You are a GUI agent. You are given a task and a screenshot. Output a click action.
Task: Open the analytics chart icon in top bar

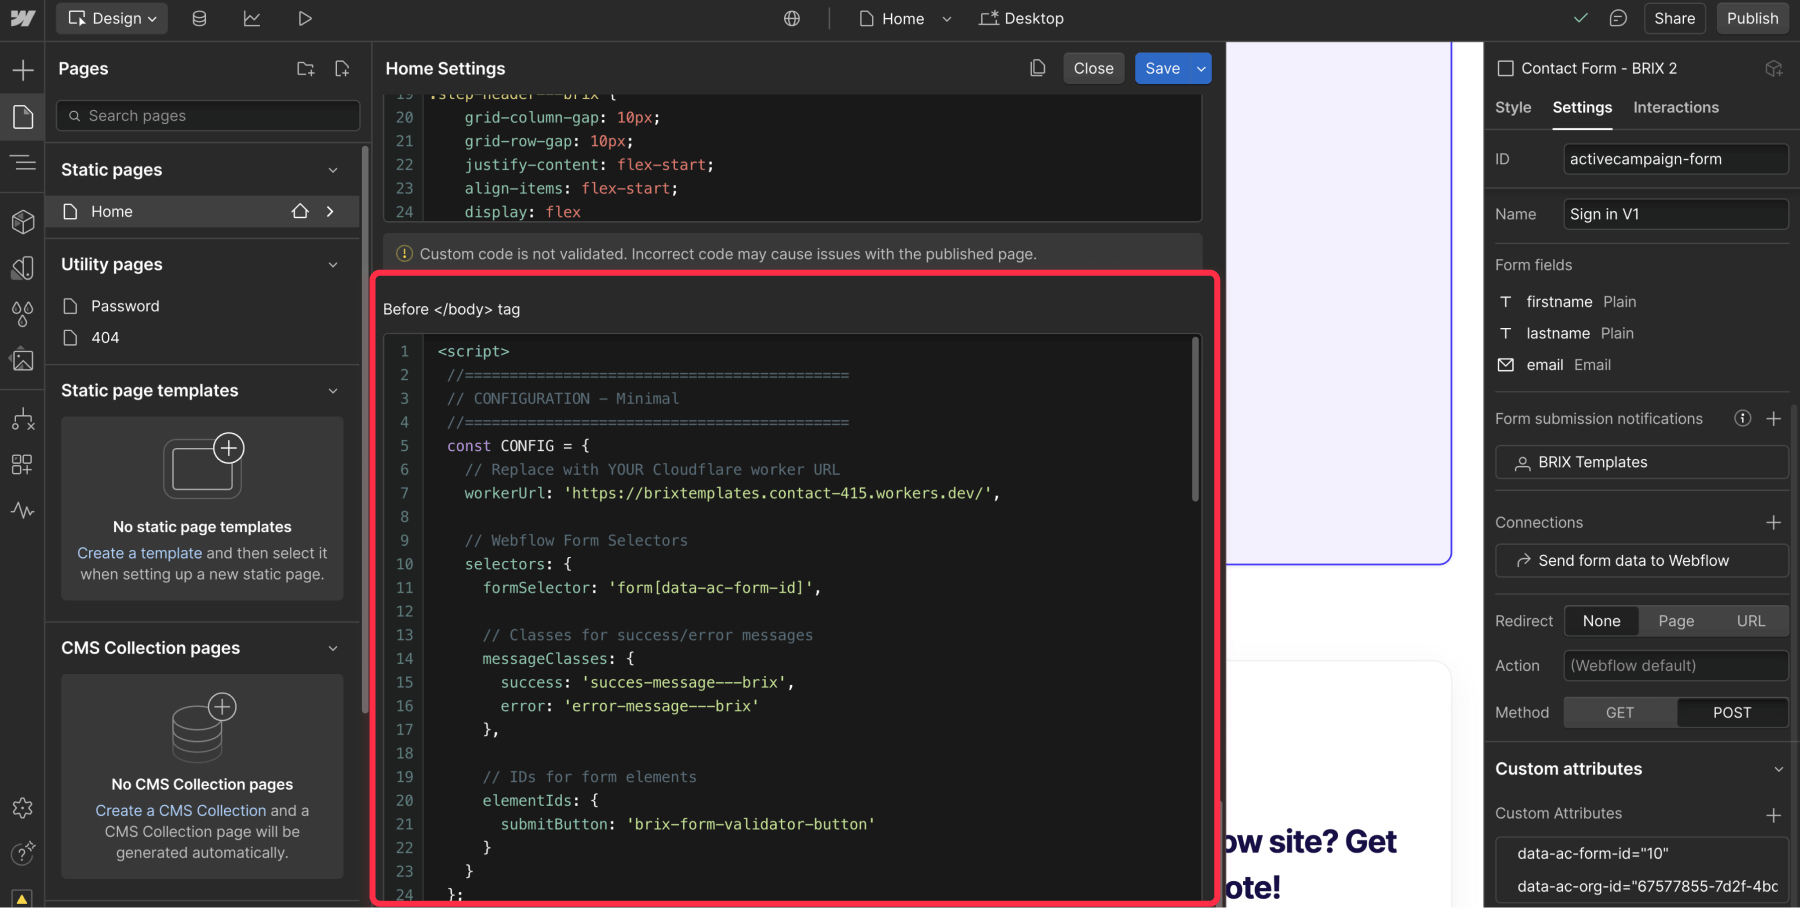[252, 18]
